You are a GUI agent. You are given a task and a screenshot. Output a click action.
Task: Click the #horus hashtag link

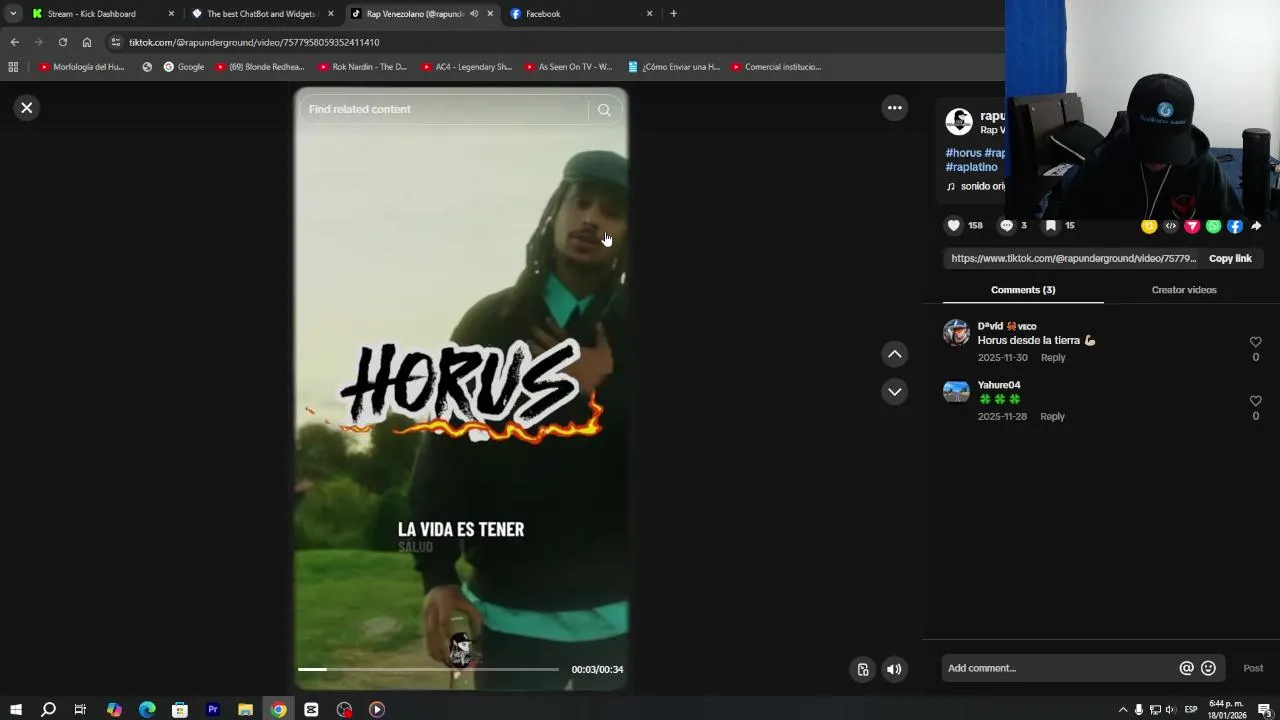pyautogui.click(x=964, y=153)
